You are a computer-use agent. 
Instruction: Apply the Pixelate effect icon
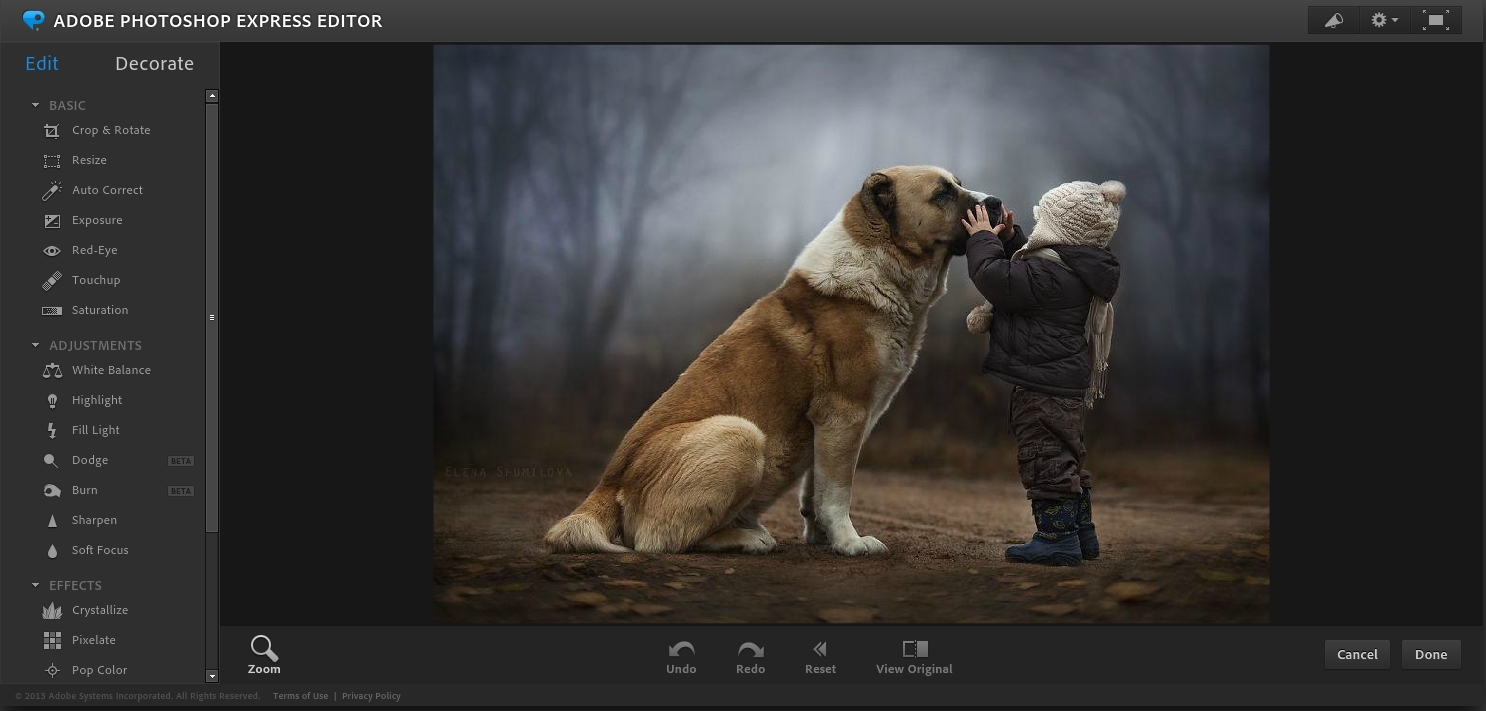pos(52,640)
